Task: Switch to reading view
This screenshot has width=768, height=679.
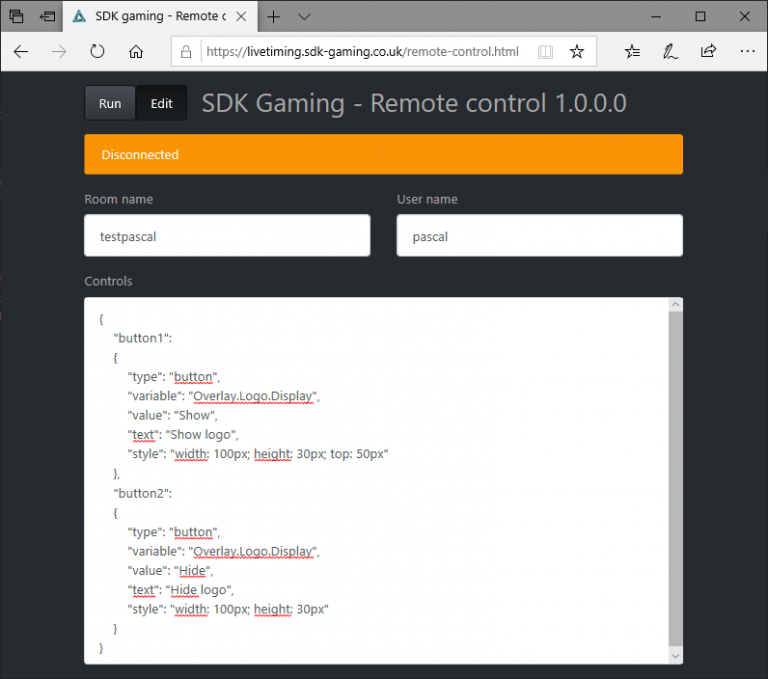Action: point(545,51)
